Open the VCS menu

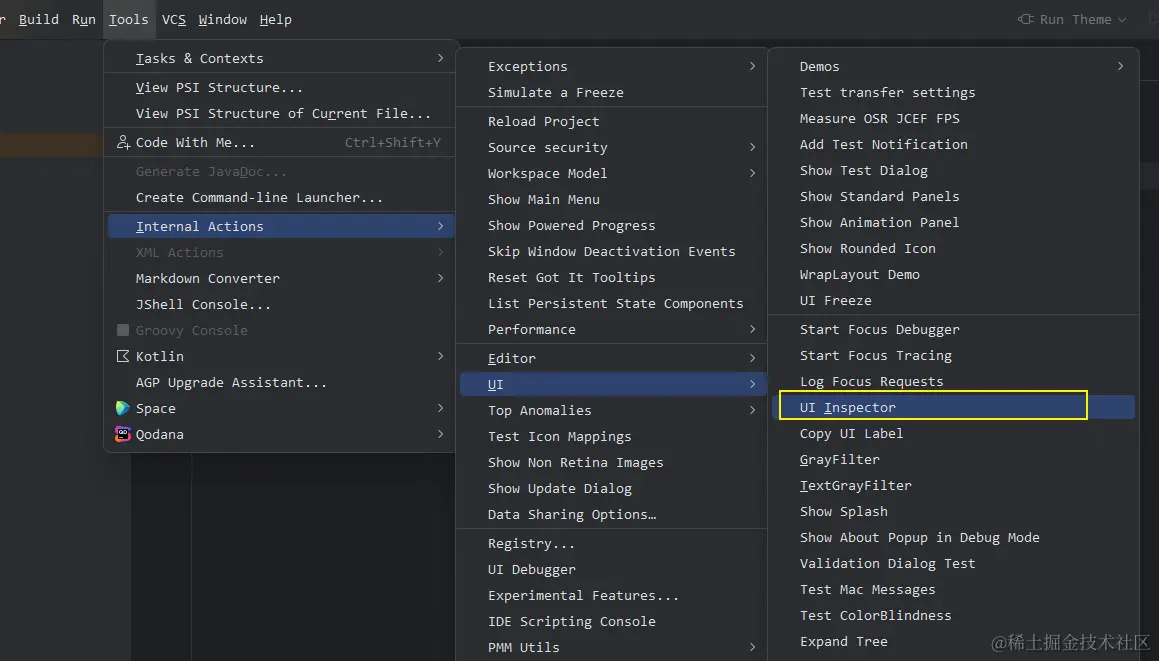point(174,20)
